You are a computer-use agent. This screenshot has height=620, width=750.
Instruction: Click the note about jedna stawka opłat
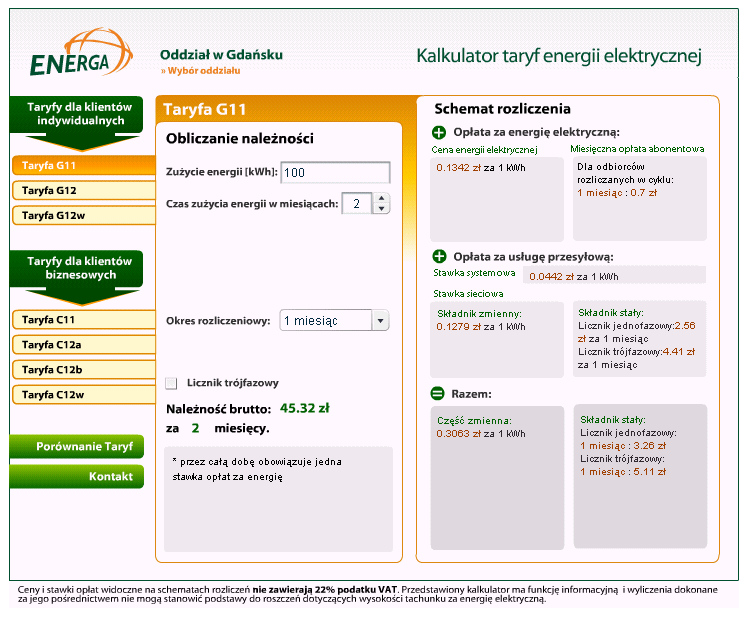click(x=257, y=469)
